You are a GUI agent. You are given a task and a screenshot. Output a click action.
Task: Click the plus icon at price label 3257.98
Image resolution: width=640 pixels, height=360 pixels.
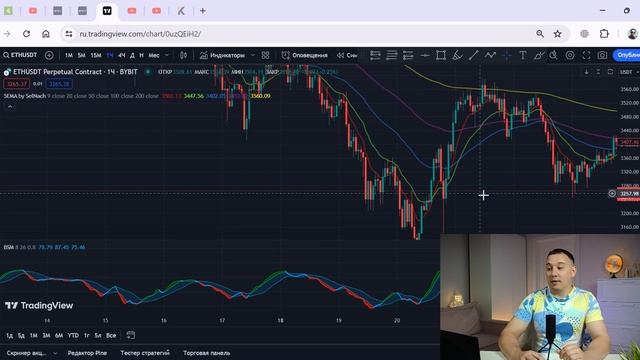pyautogui.click(x=612, y=193)
